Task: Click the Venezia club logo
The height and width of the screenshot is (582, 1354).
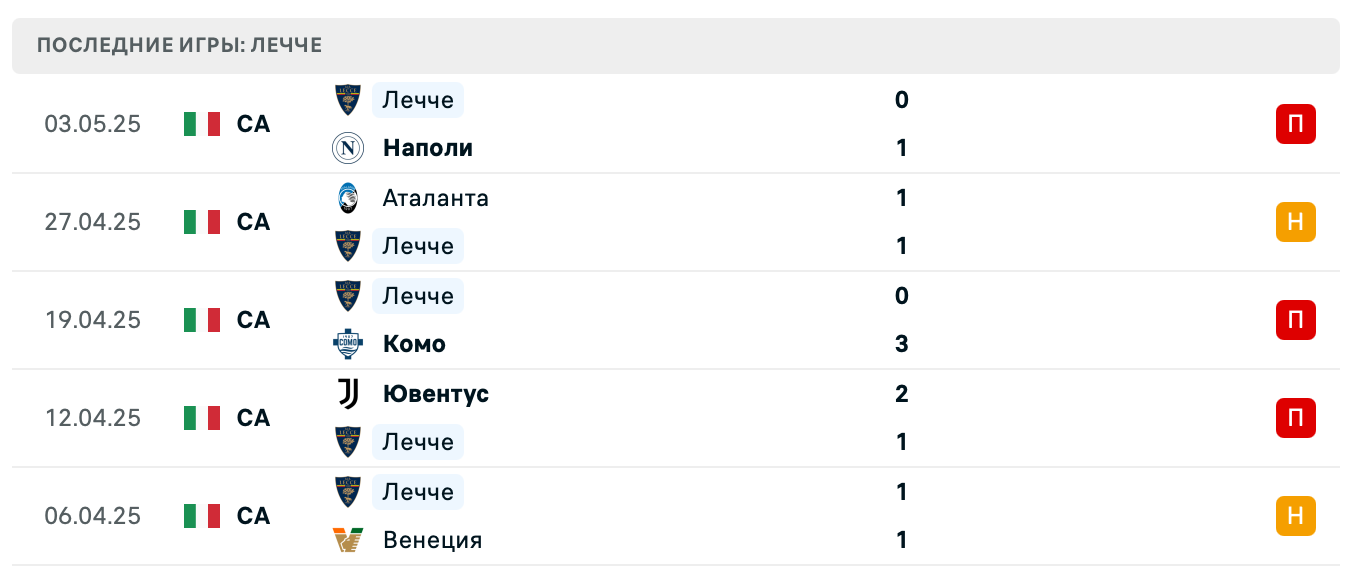Action: coord(347,540)
